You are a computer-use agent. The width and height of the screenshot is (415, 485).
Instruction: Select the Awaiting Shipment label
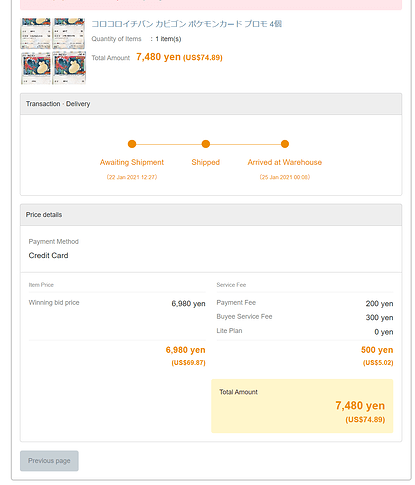[132, 162]
